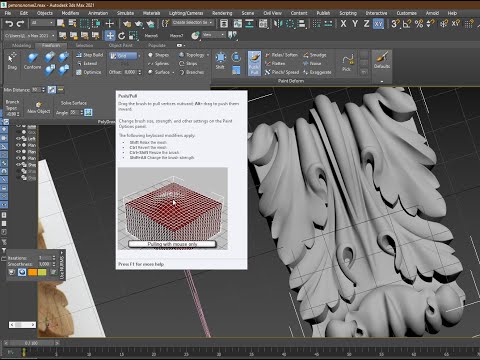Click the Min Distance value field
Image resolution: width=480 pixels, height=360 pixels.
click(36, 90)
